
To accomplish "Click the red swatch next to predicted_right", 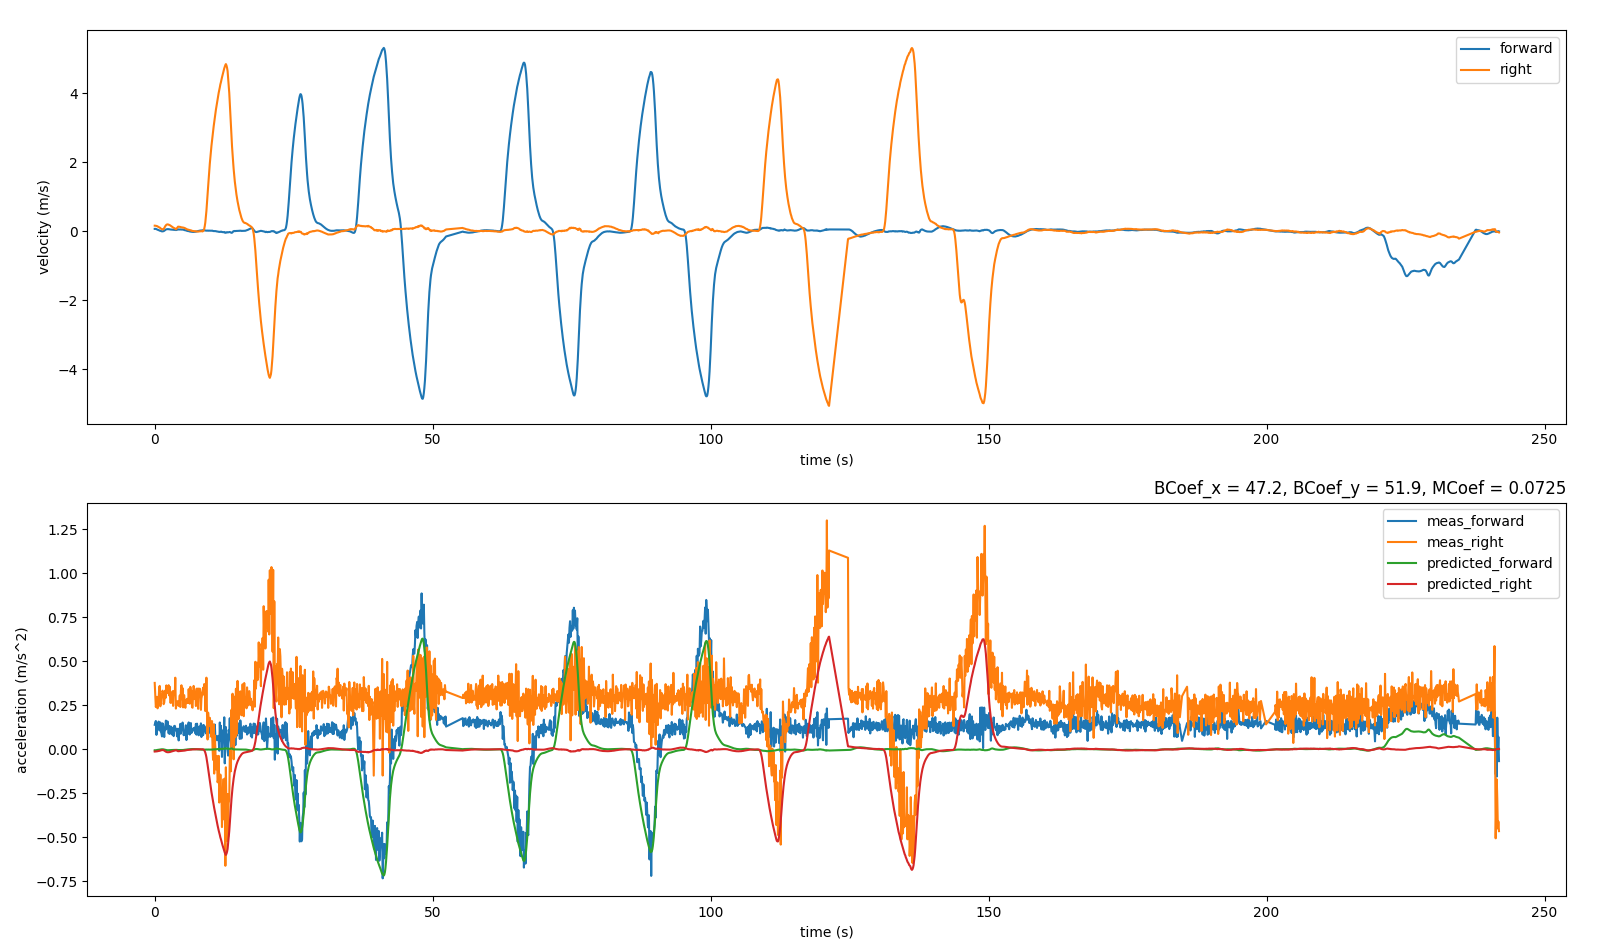I will pos(1404,584).
